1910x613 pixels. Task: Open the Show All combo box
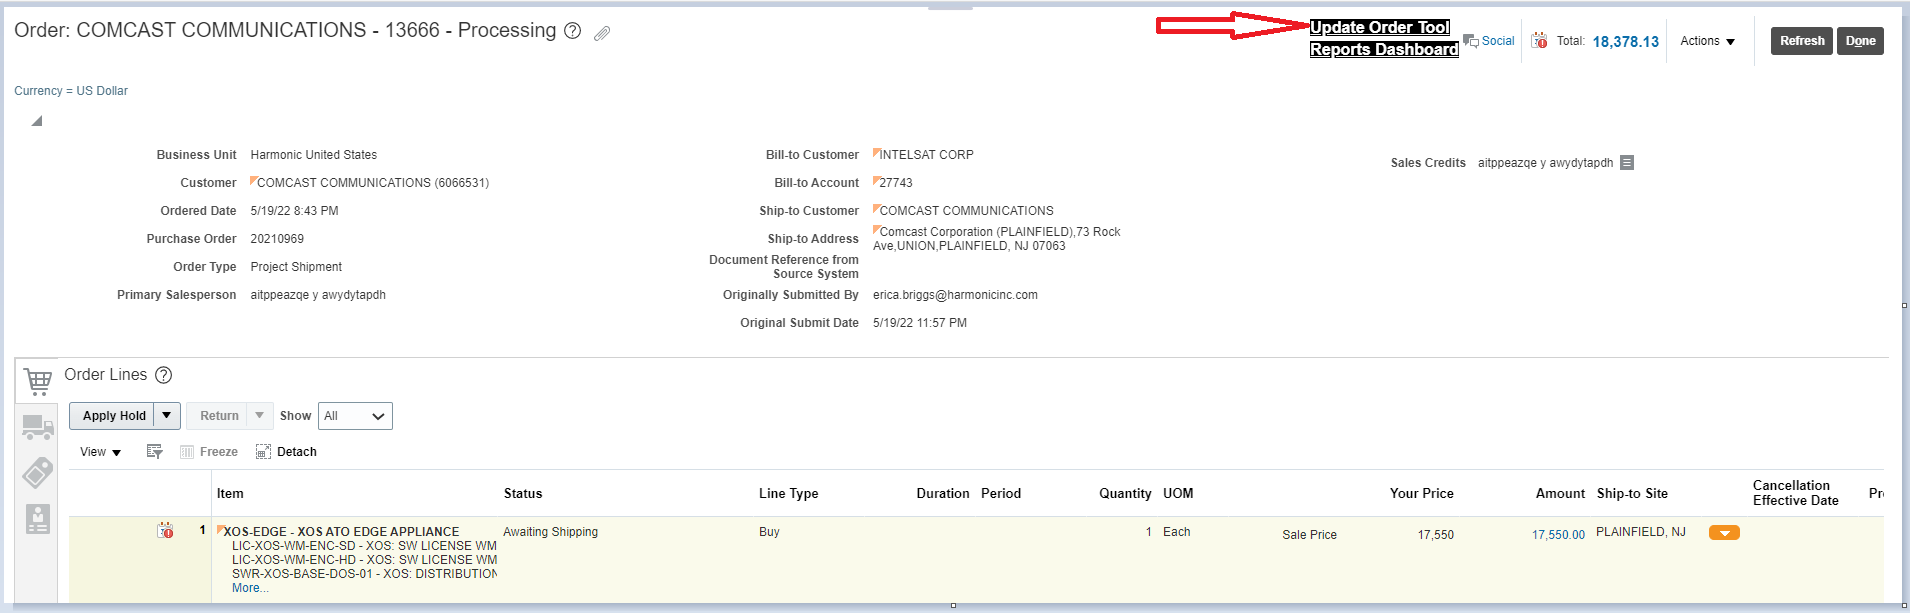click(x=355, y=416)
